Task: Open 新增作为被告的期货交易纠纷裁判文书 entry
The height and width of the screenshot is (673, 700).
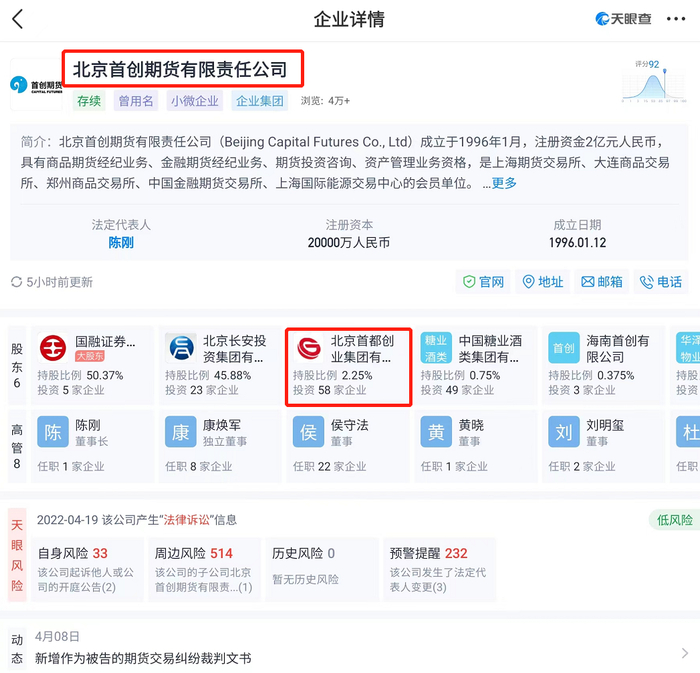Action: pyautogui.click(x=143, y=658)
